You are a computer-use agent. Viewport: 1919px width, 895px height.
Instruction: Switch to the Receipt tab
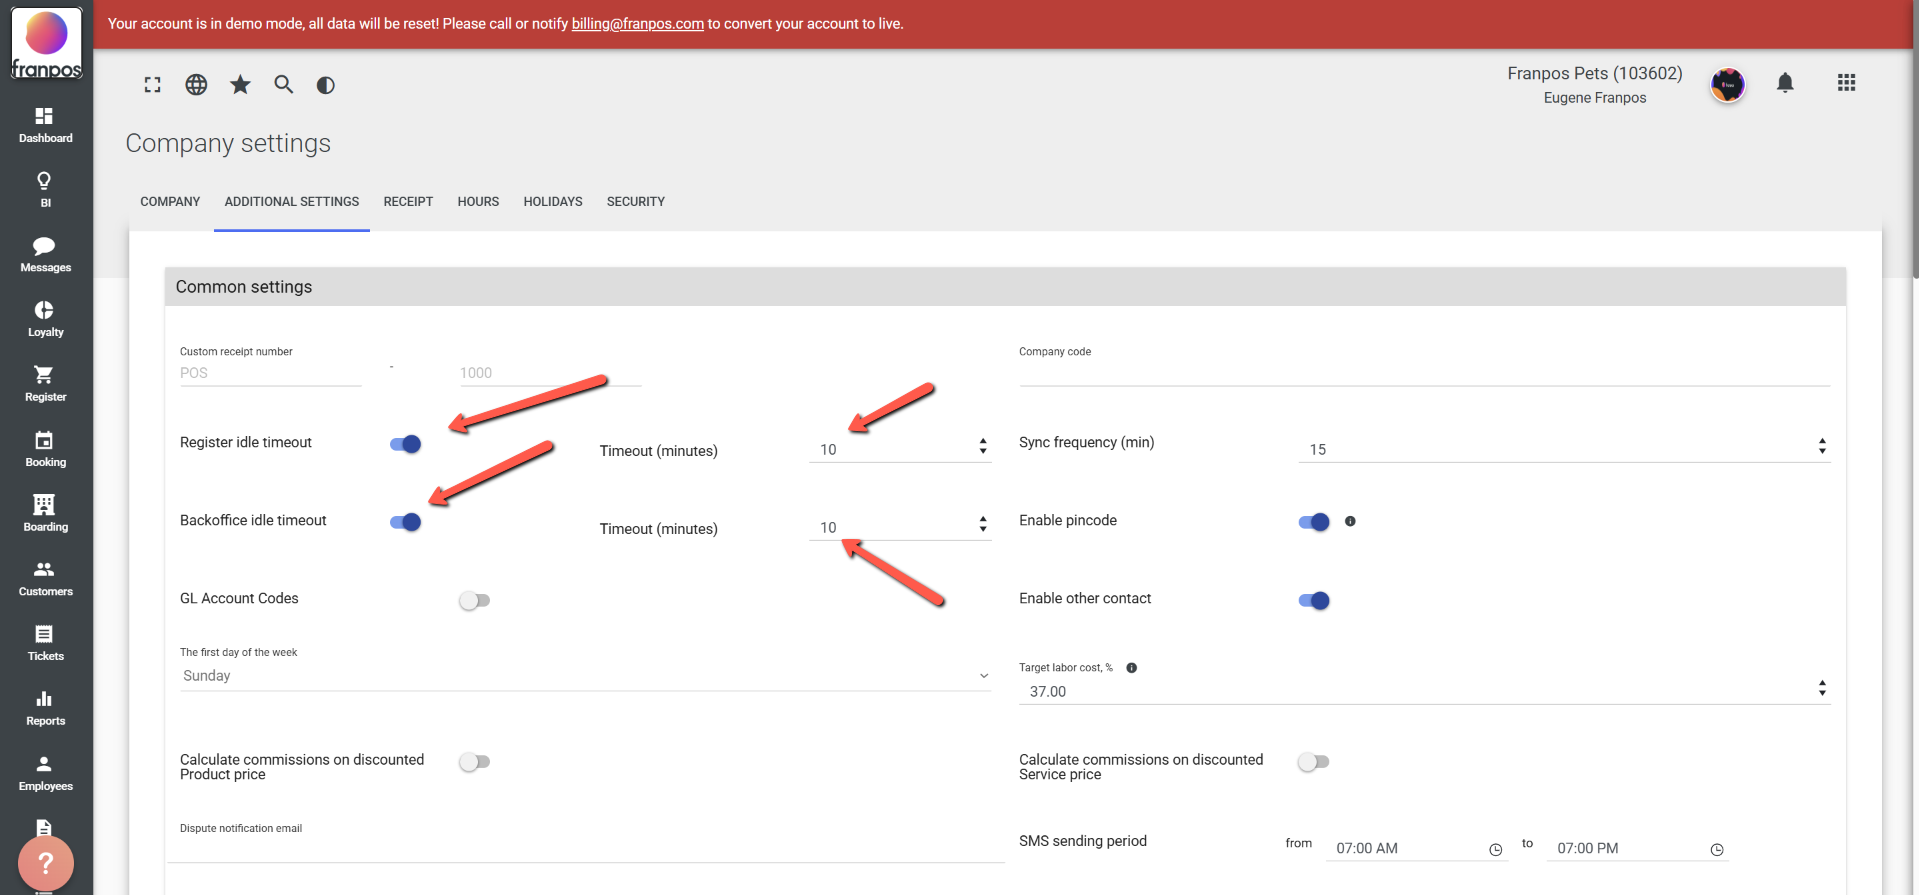[x=408, y=202]
